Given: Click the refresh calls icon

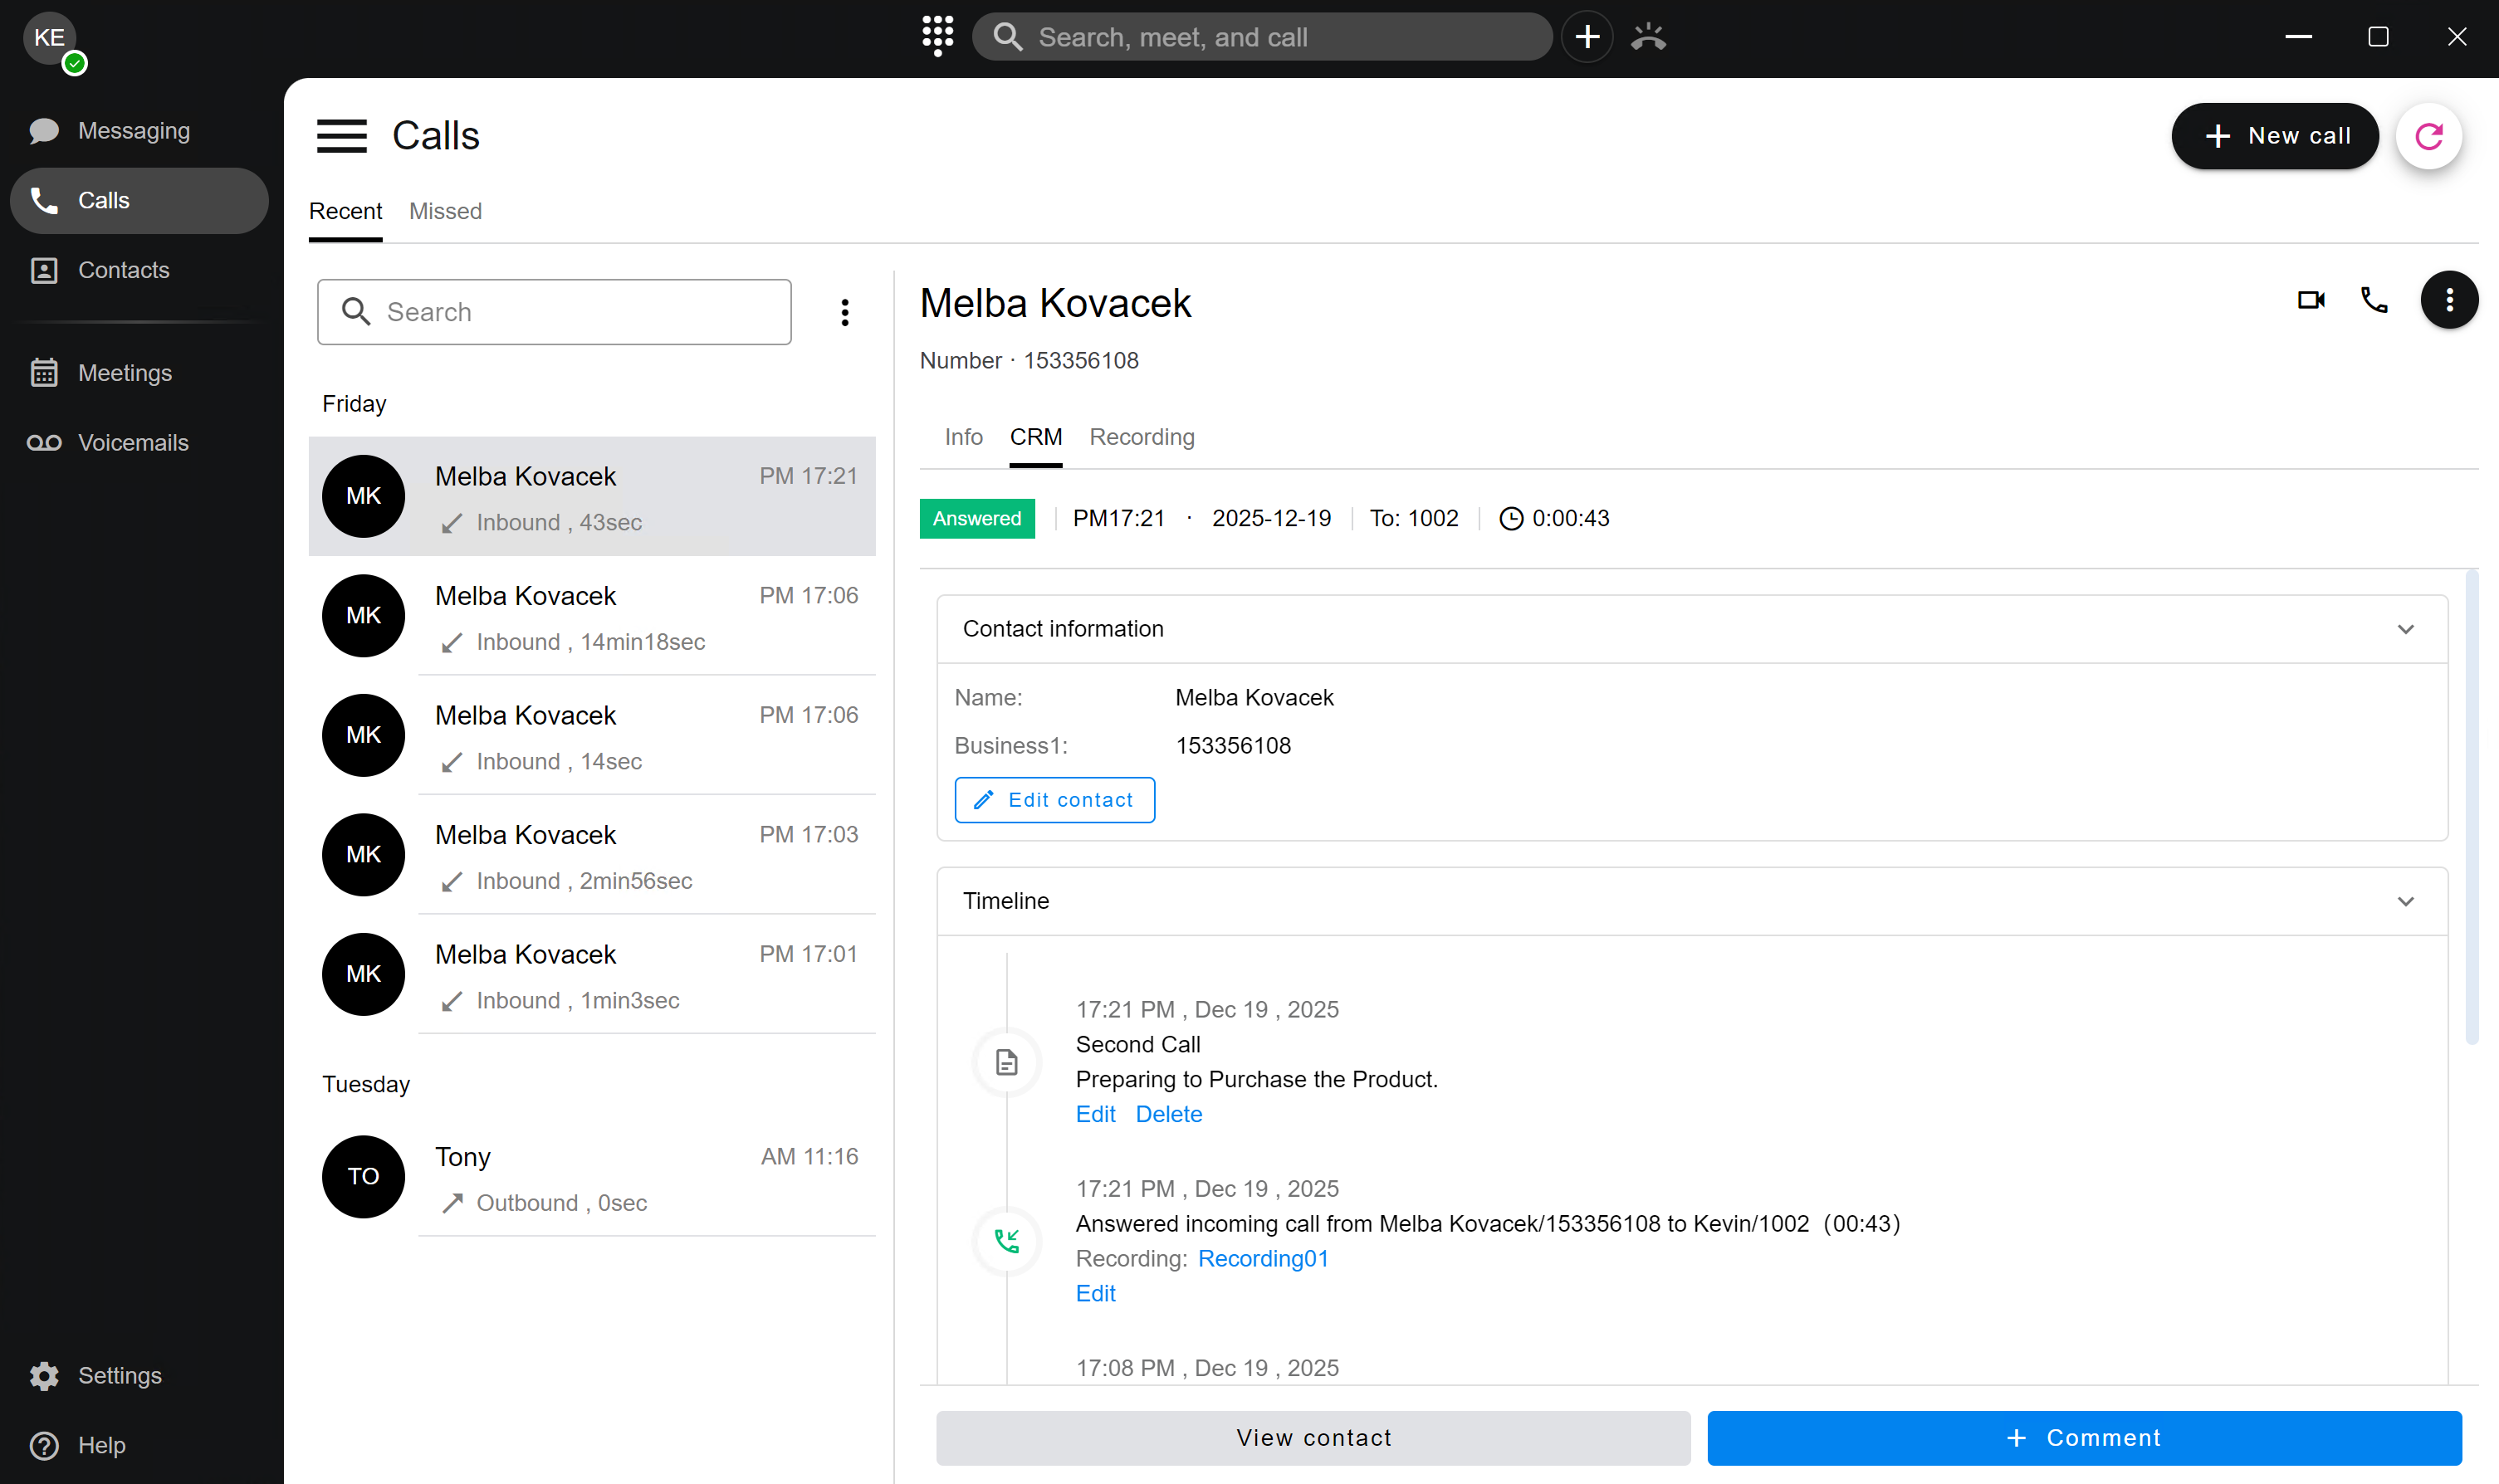Looking at the screenshot, I should click(2428, 136).
